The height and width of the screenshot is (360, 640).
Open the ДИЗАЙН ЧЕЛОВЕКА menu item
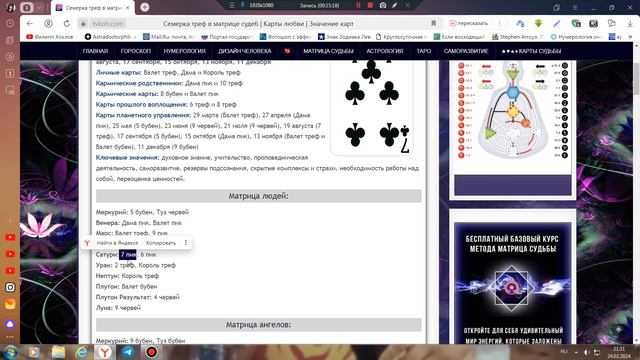244,51
